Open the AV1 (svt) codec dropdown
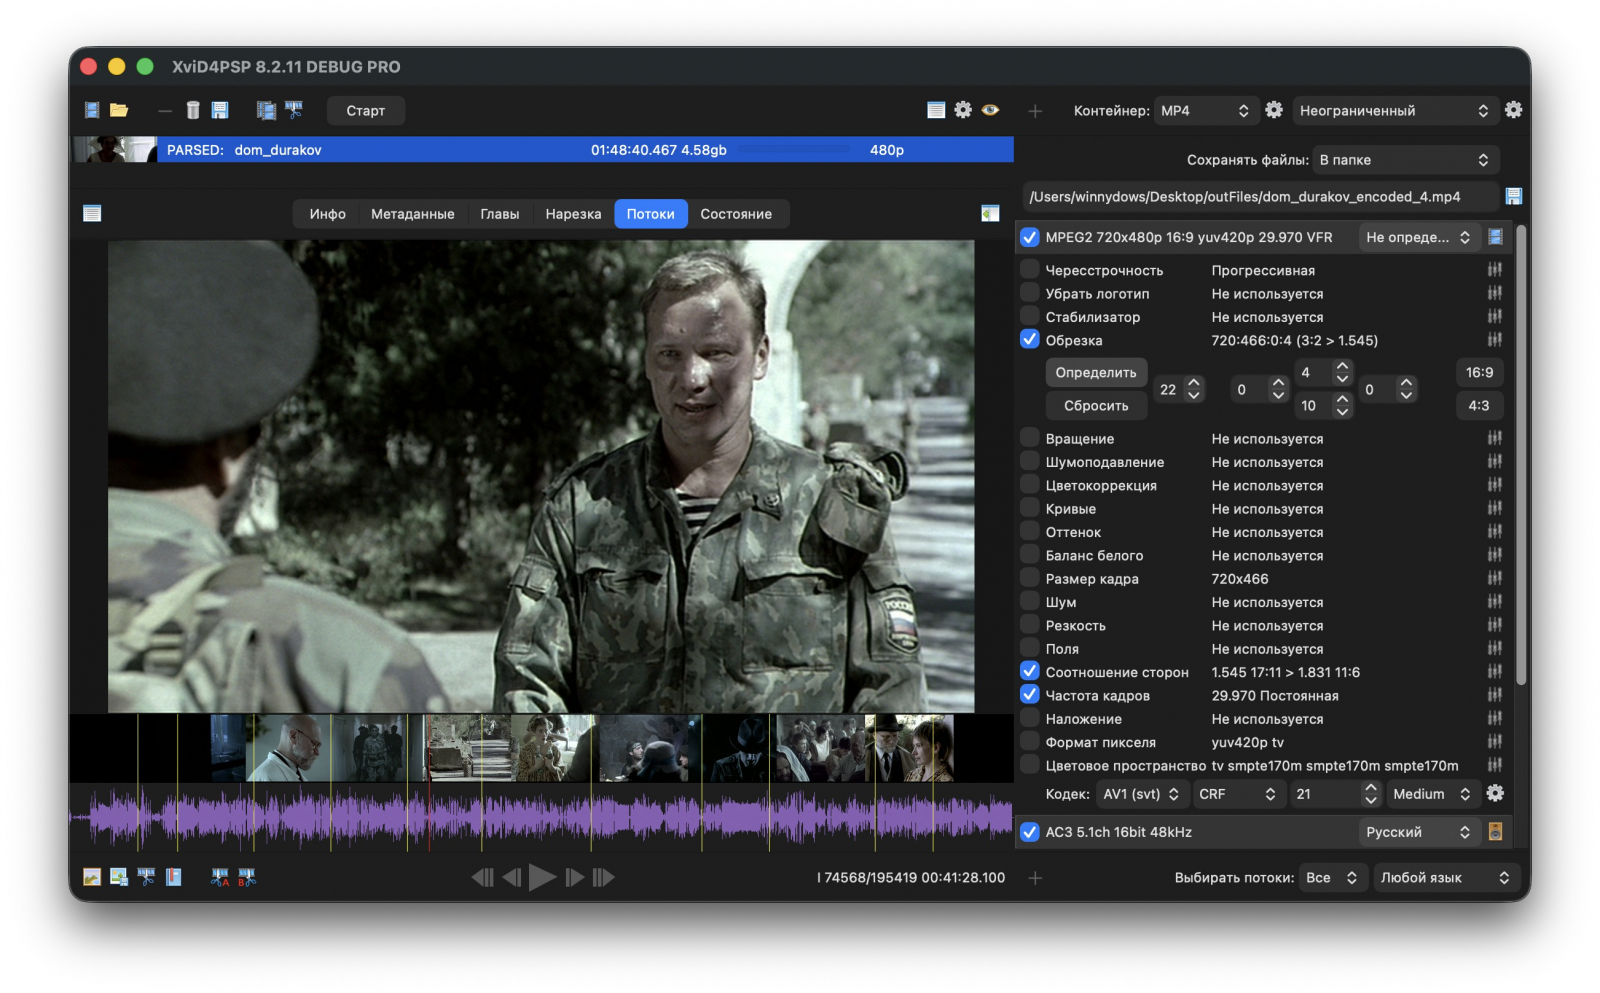Image resolution: width=1600 pixels, height=993 pixels. click(1140, 794)
